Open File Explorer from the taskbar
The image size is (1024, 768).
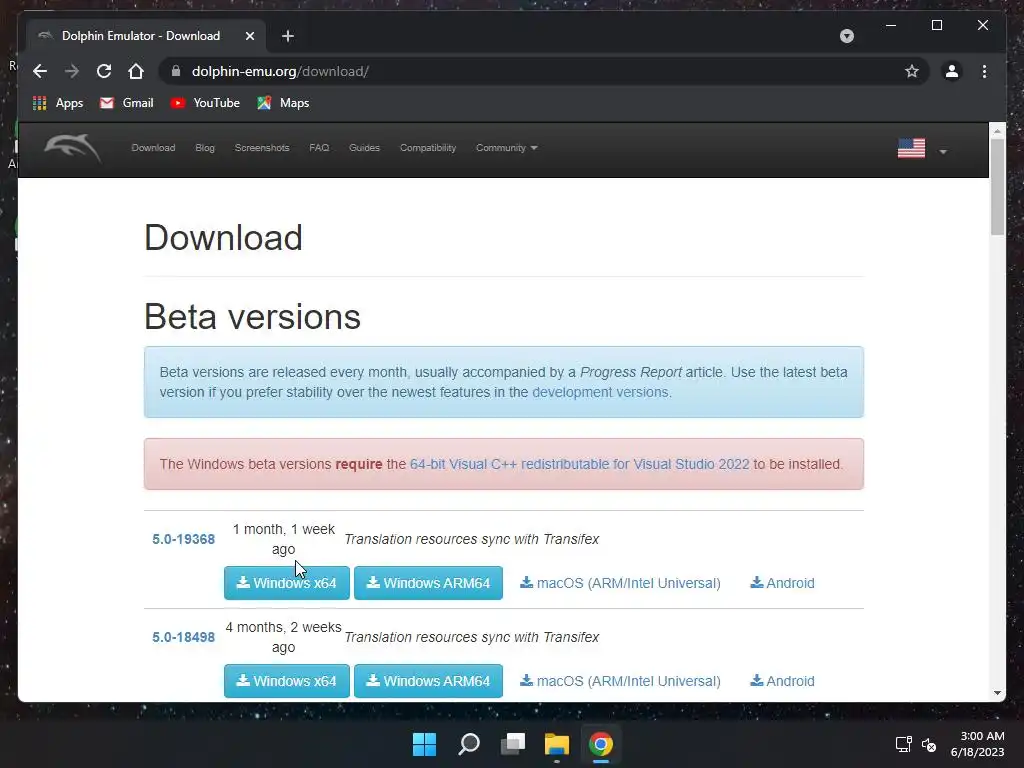click(557, 744)
